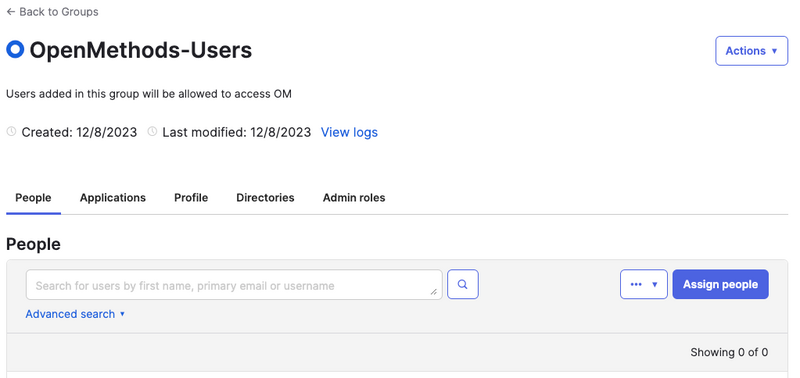The height and width of the screenshot is (378, 800).
Task: Click the magnifier search icon button
Action: coord(463,284)
